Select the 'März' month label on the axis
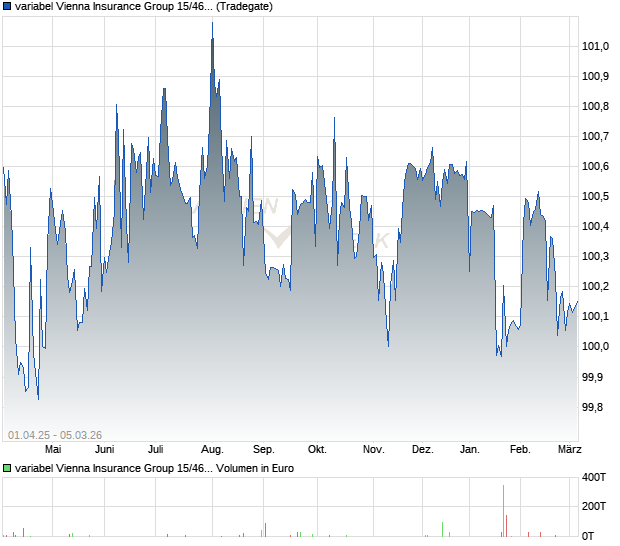The height and width of the screenshot is (546, 620). click(566, 450)
